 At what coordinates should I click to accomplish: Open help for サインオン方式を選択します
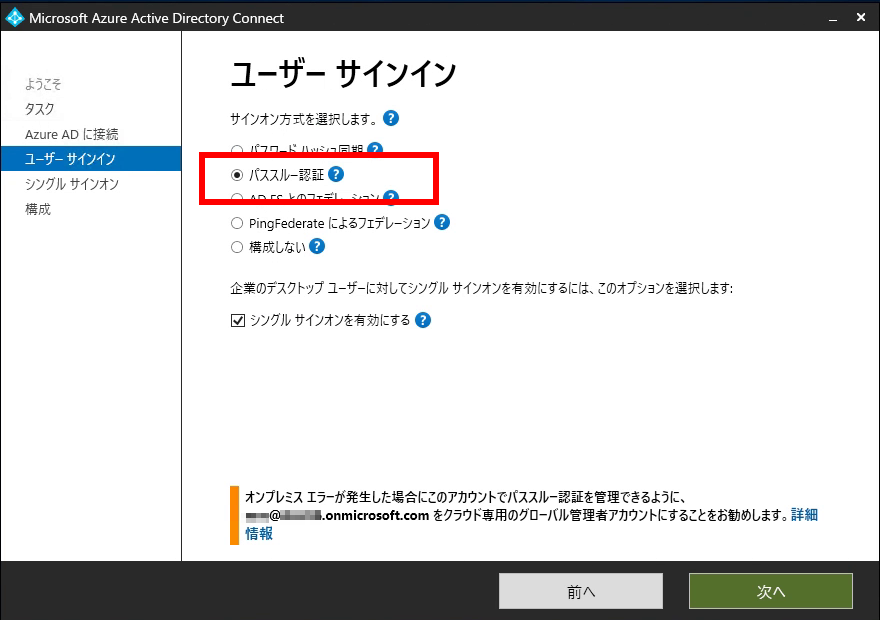tap(391, 118)
